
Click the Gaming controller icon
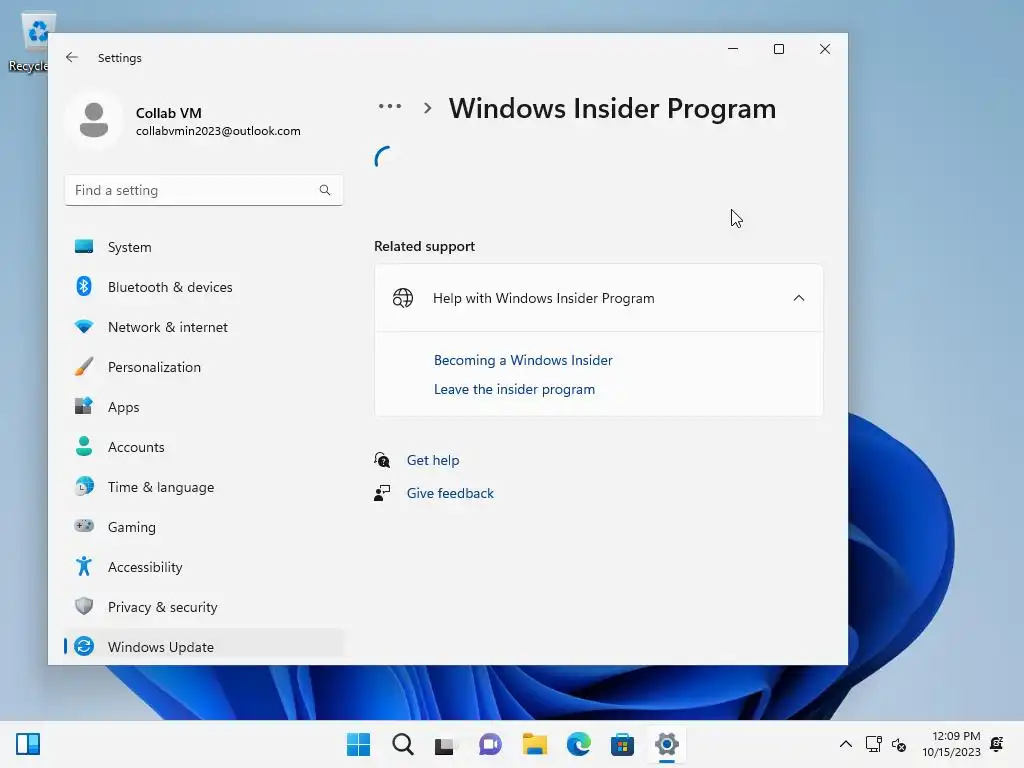coord(84,526)
